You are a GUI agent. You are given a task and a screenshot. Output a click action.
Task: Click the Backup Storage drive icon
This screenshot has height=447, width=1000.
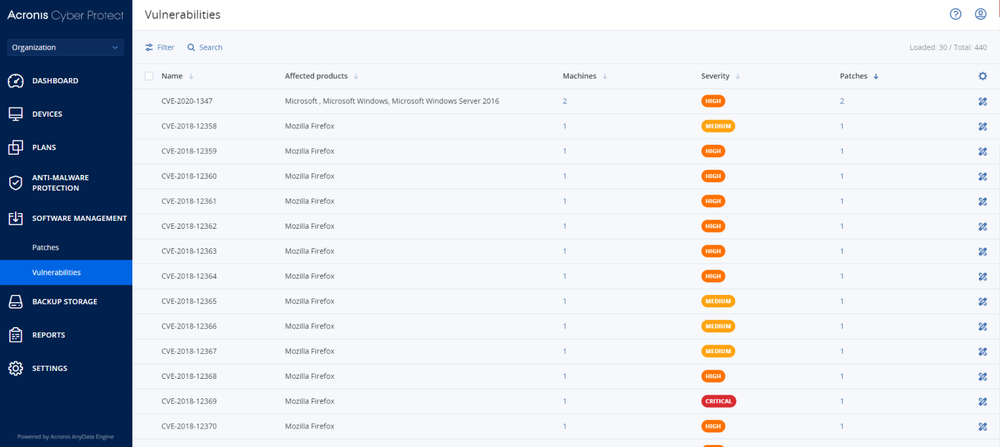pos(15,302)
